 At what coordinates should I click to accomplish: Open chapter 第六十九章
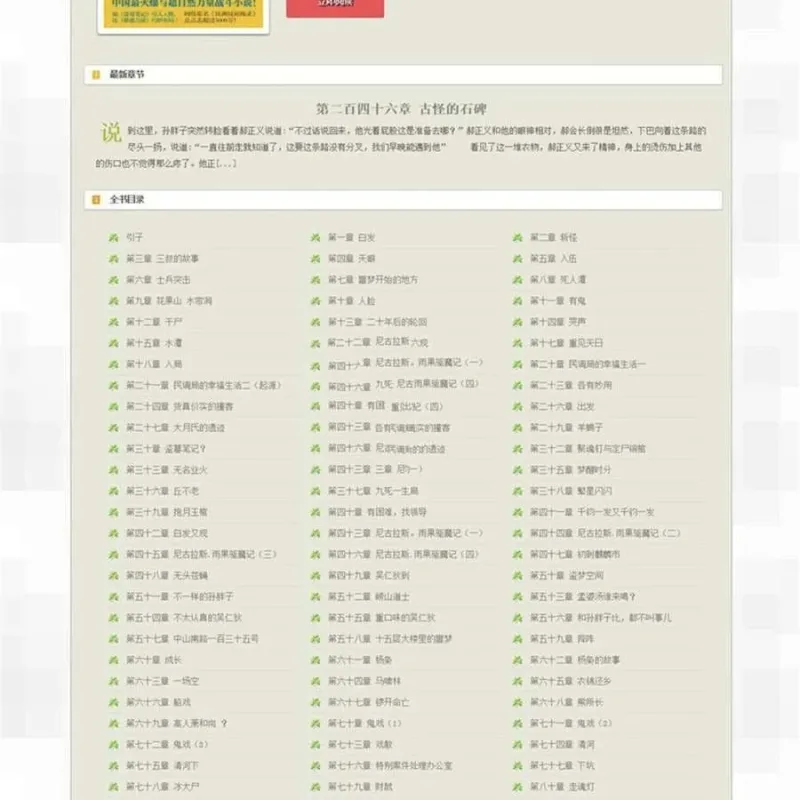[x=177, y=723]
